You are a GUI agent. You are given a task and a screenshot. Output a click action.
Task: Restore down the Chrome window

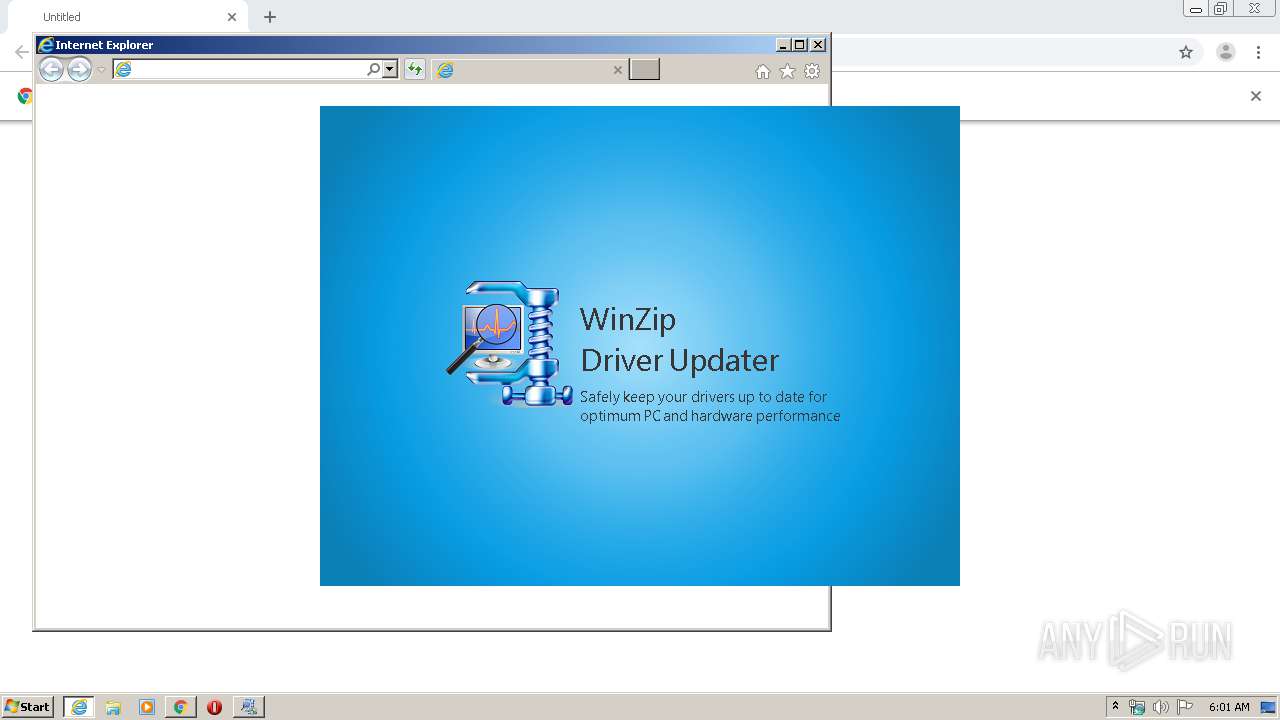click(1221, 9)
